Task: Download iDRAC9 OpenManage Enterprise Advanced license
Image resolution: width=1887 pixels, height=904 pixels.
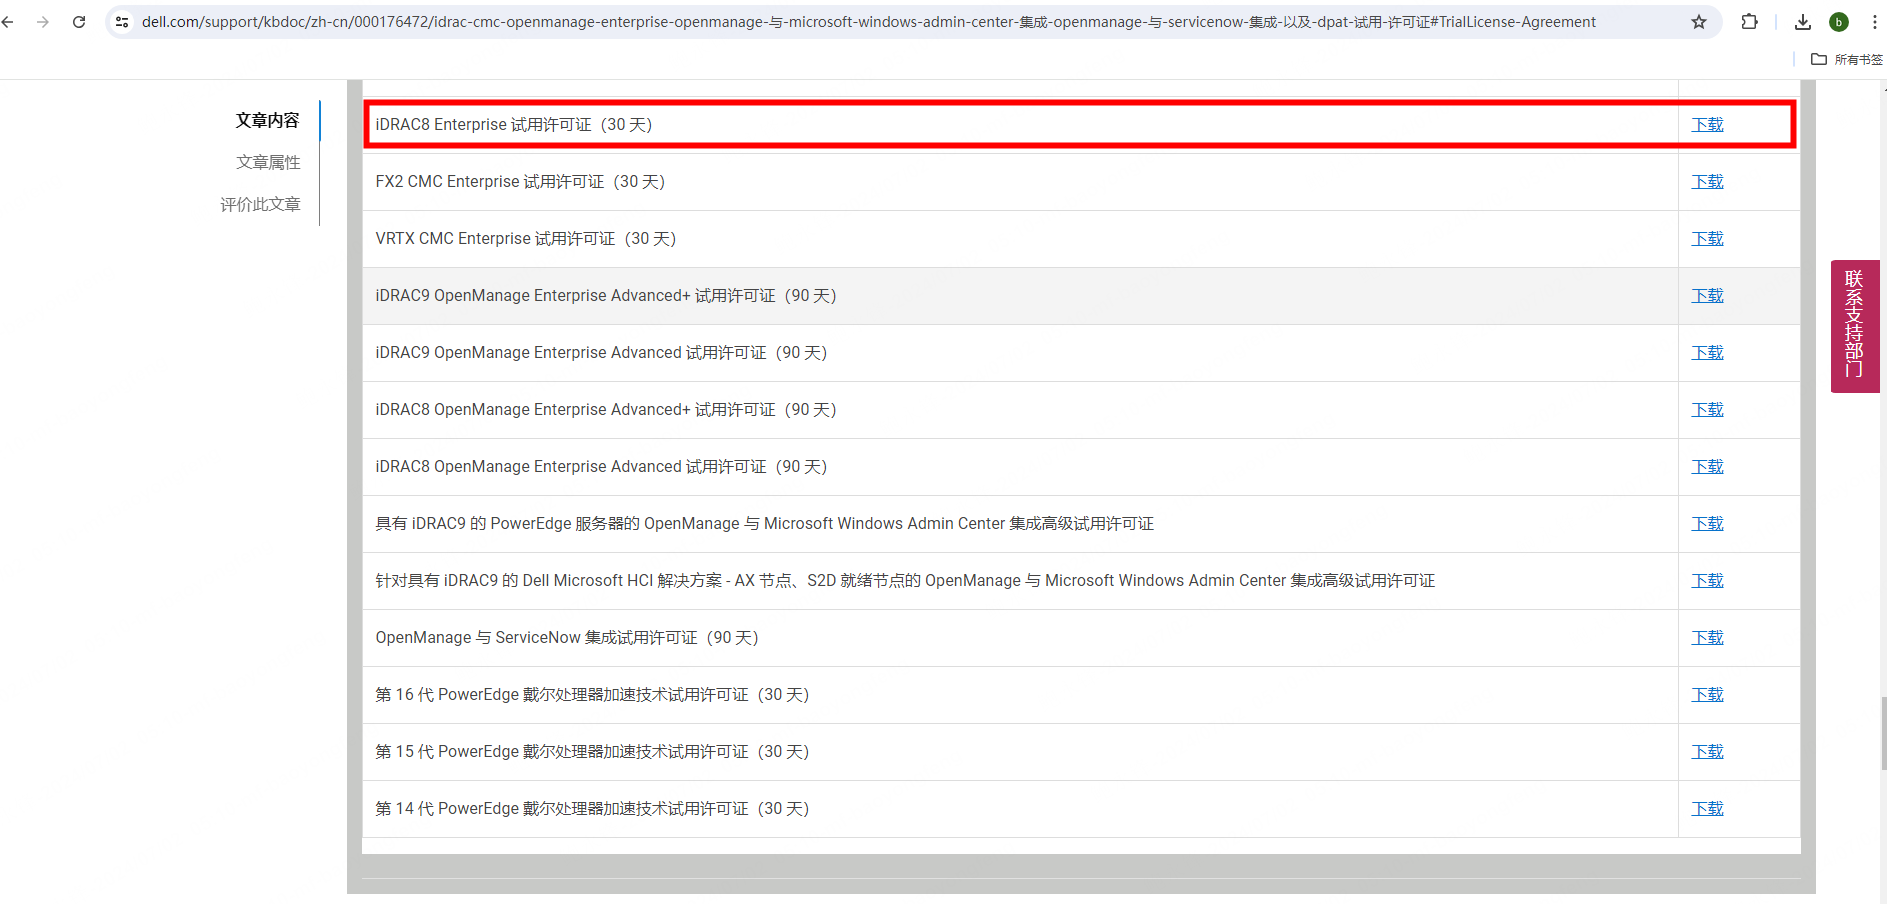Action: (x=1707, y=352)
